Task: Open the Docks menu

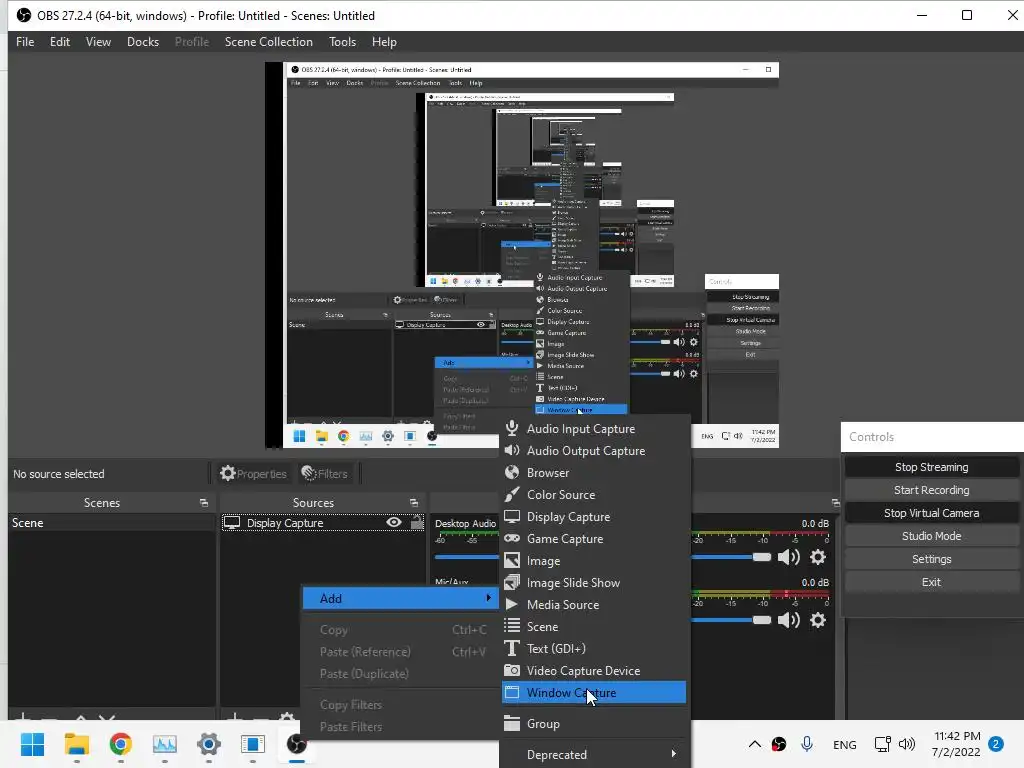Action: (x=143, y=42)
